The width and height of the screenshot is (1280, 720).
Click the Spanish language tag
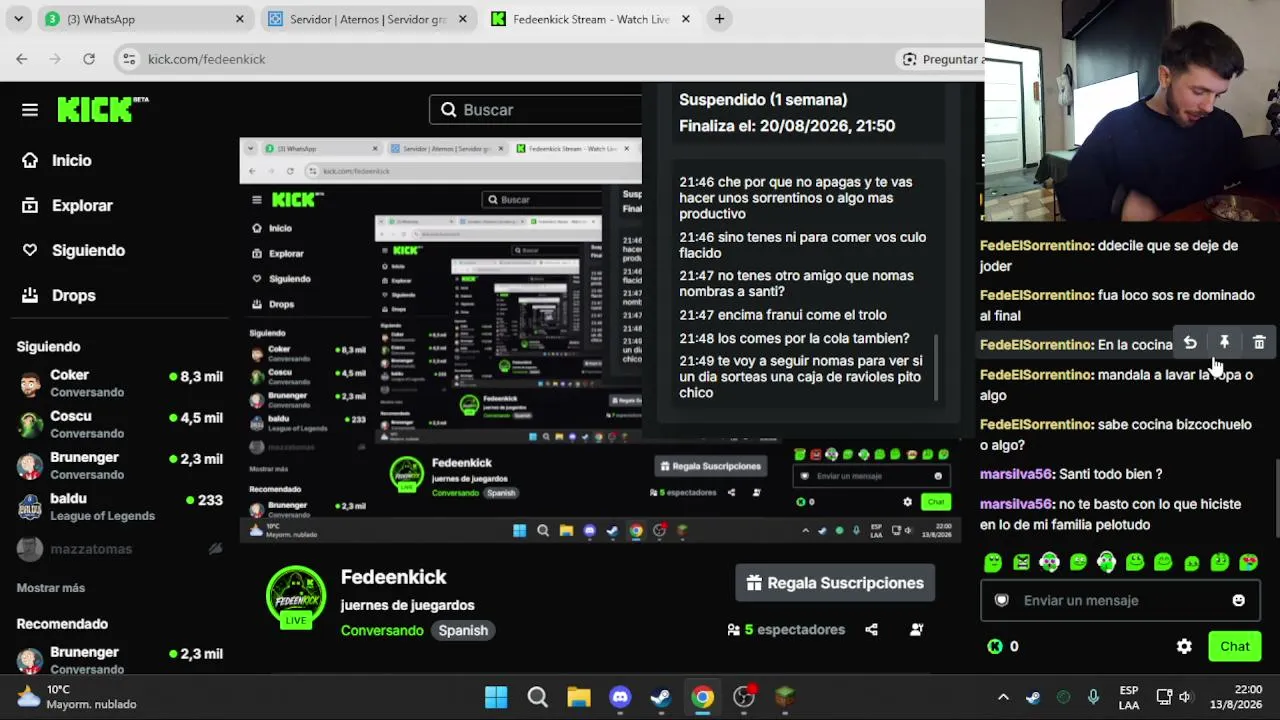pyautogui.click(x=463, y=630)
